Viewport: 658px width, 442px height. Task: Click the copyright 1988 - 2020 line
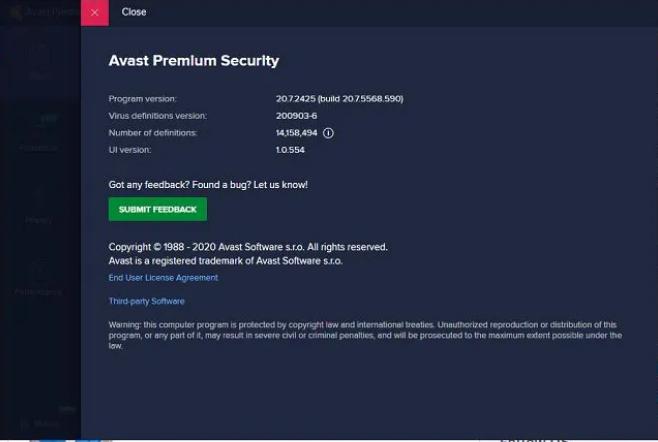click(247, 247)
